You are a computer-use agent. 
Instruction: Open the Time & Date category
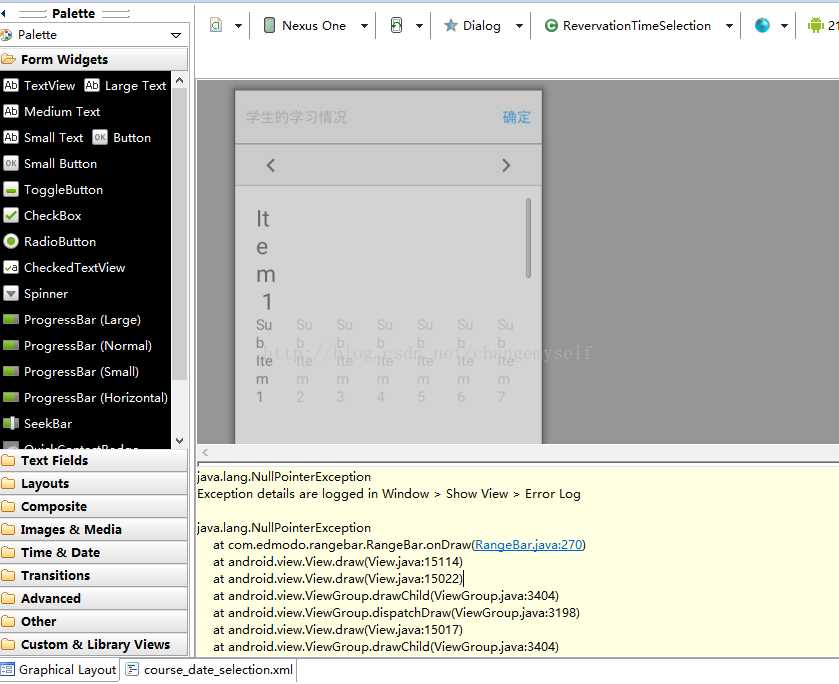(94, 552)
